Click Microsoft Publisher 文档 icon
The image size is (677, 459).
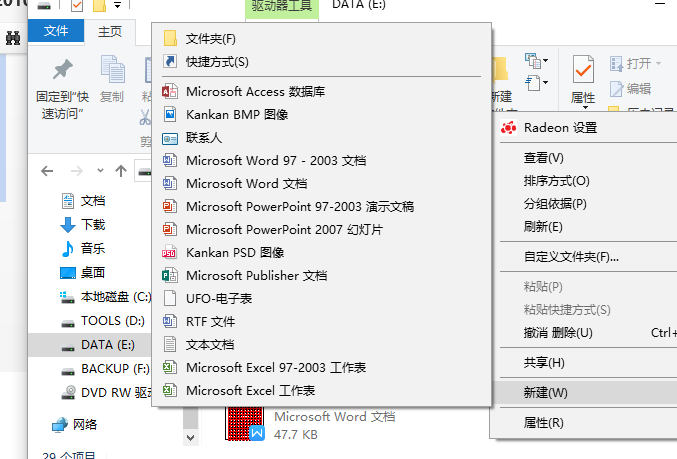170,275
